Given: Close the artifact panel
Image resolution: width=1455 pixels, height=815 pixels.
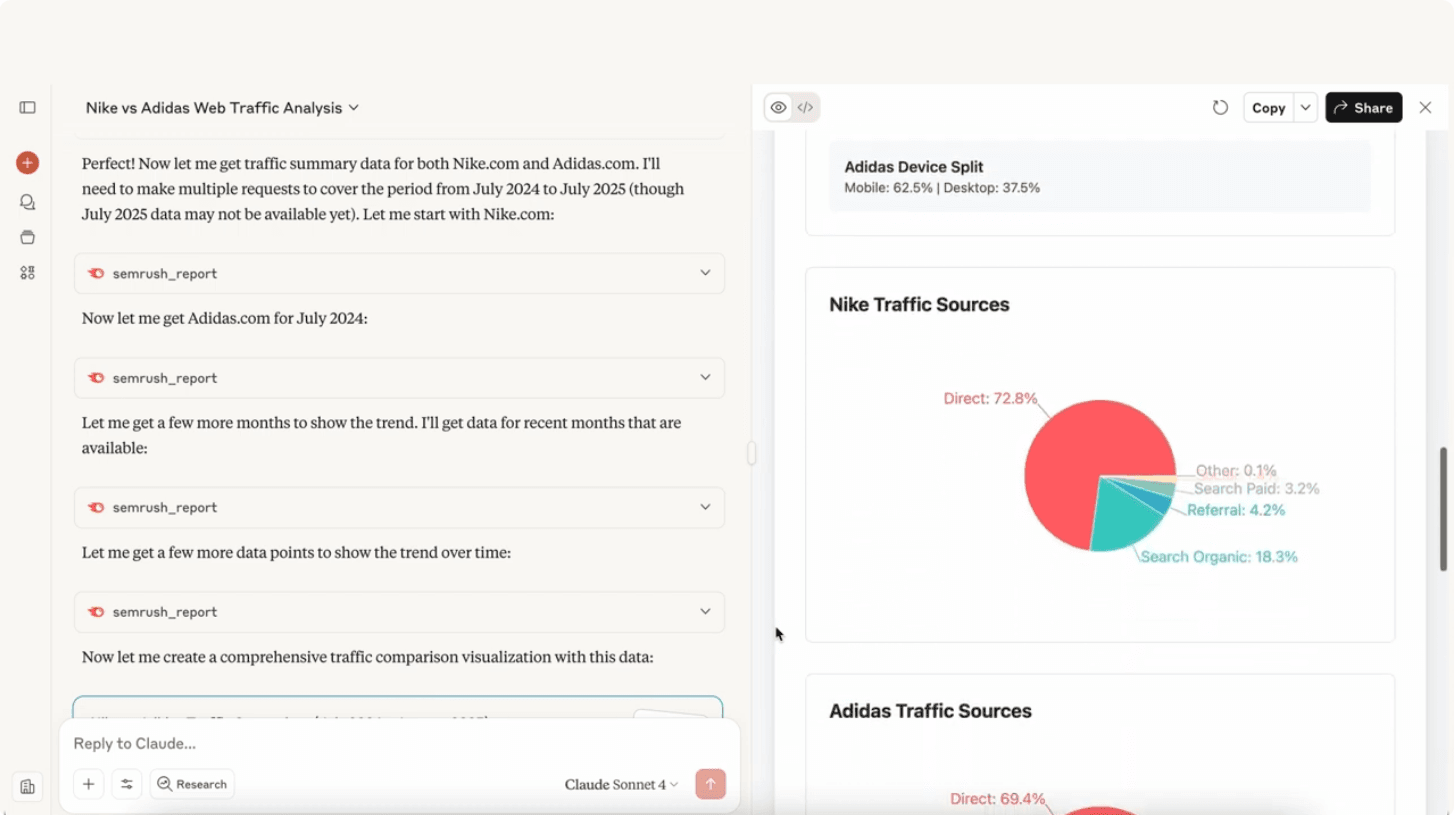Looking at the screenshot, I should [1425, 107].
